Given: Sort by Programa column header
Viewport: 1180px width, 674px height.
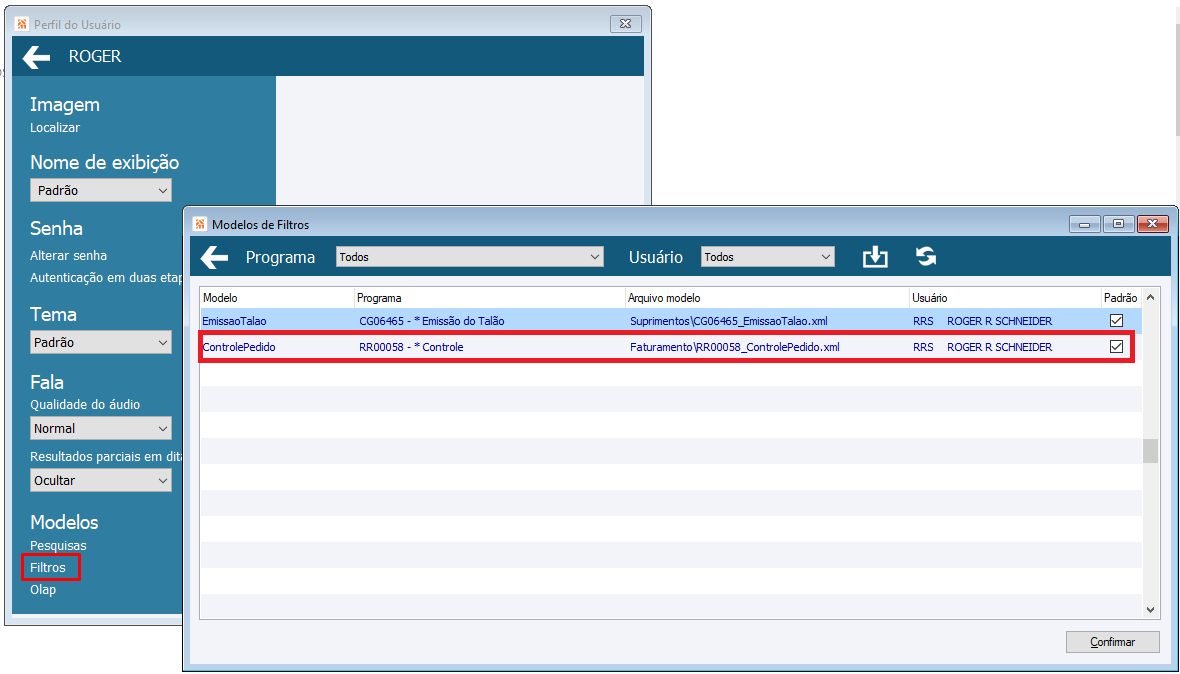Looking at the screenshot, I should (490, 298).
